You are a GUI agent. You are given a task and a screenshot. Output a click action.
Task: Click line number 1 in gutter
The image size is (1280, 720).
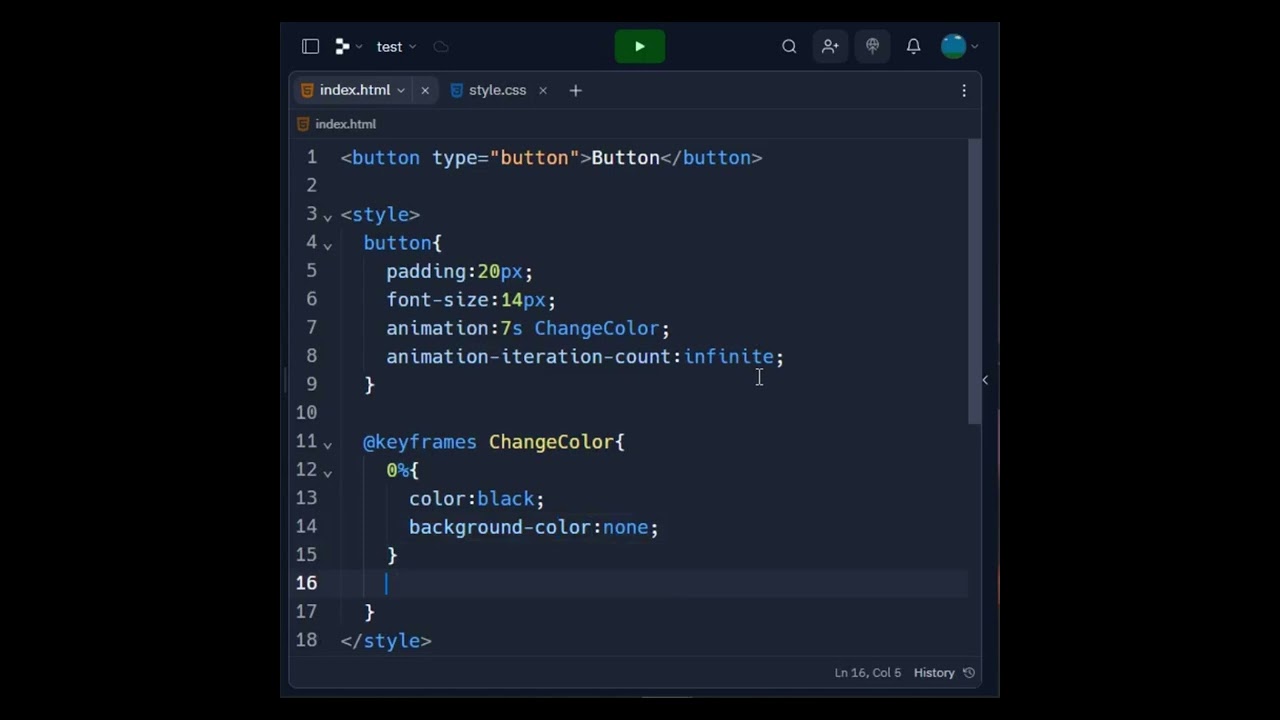311,157
